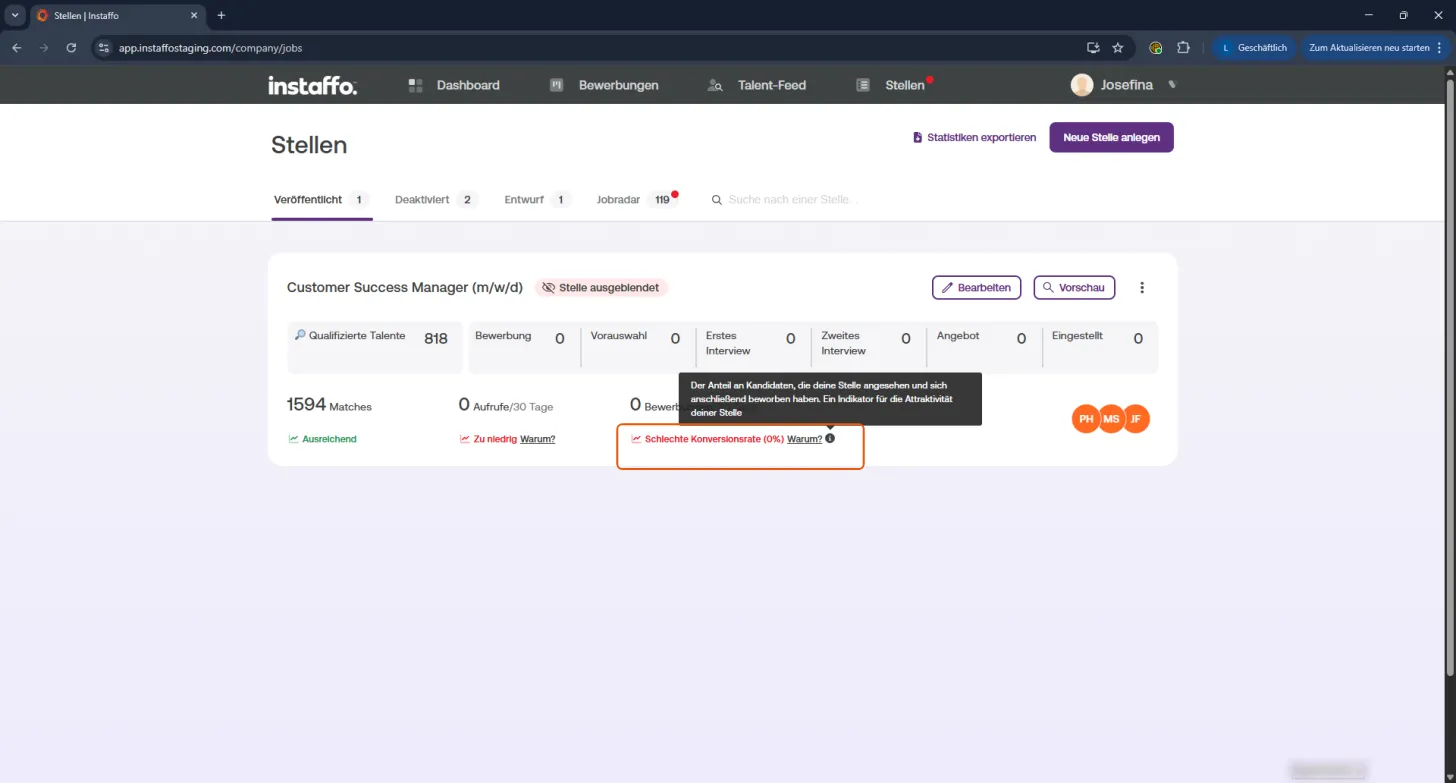Switch to the Jobradar tab

(636, 200)
